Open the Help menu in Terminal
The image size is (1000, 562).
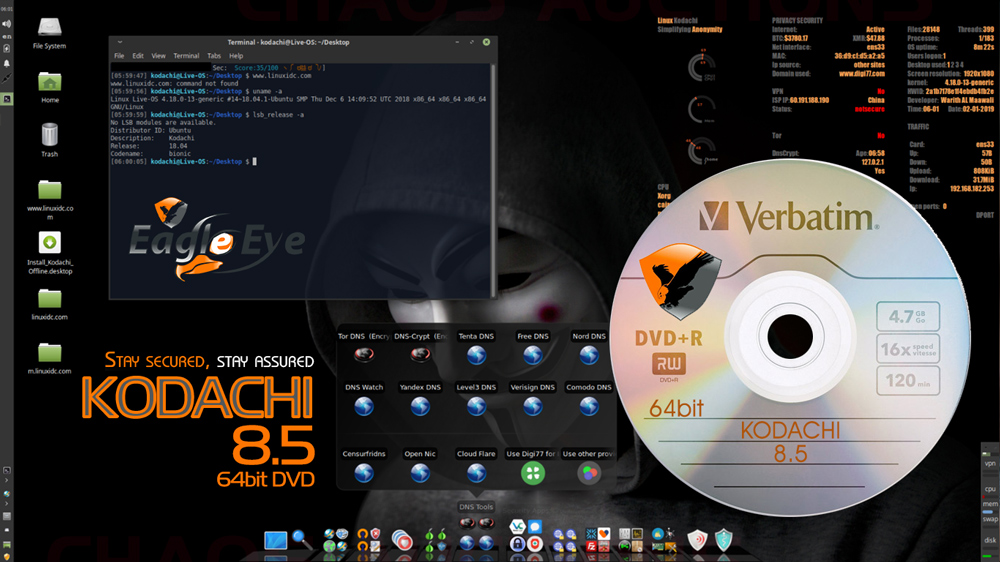[236, 55]
